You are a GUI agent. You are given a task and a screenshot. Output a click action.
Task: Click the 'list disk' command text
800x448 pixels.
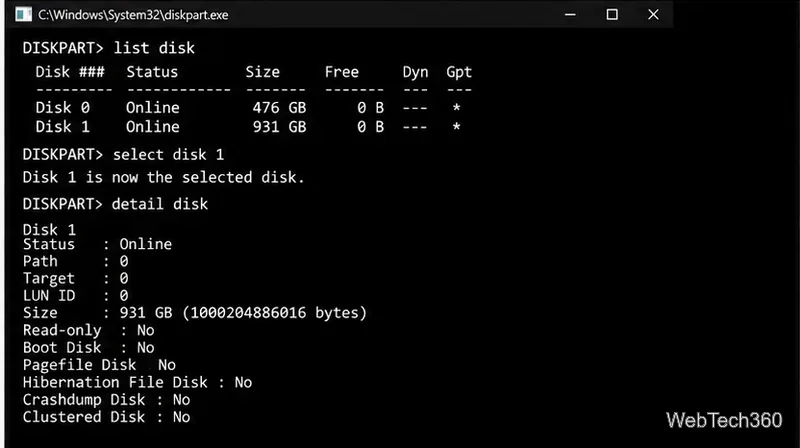click(154, 48)
